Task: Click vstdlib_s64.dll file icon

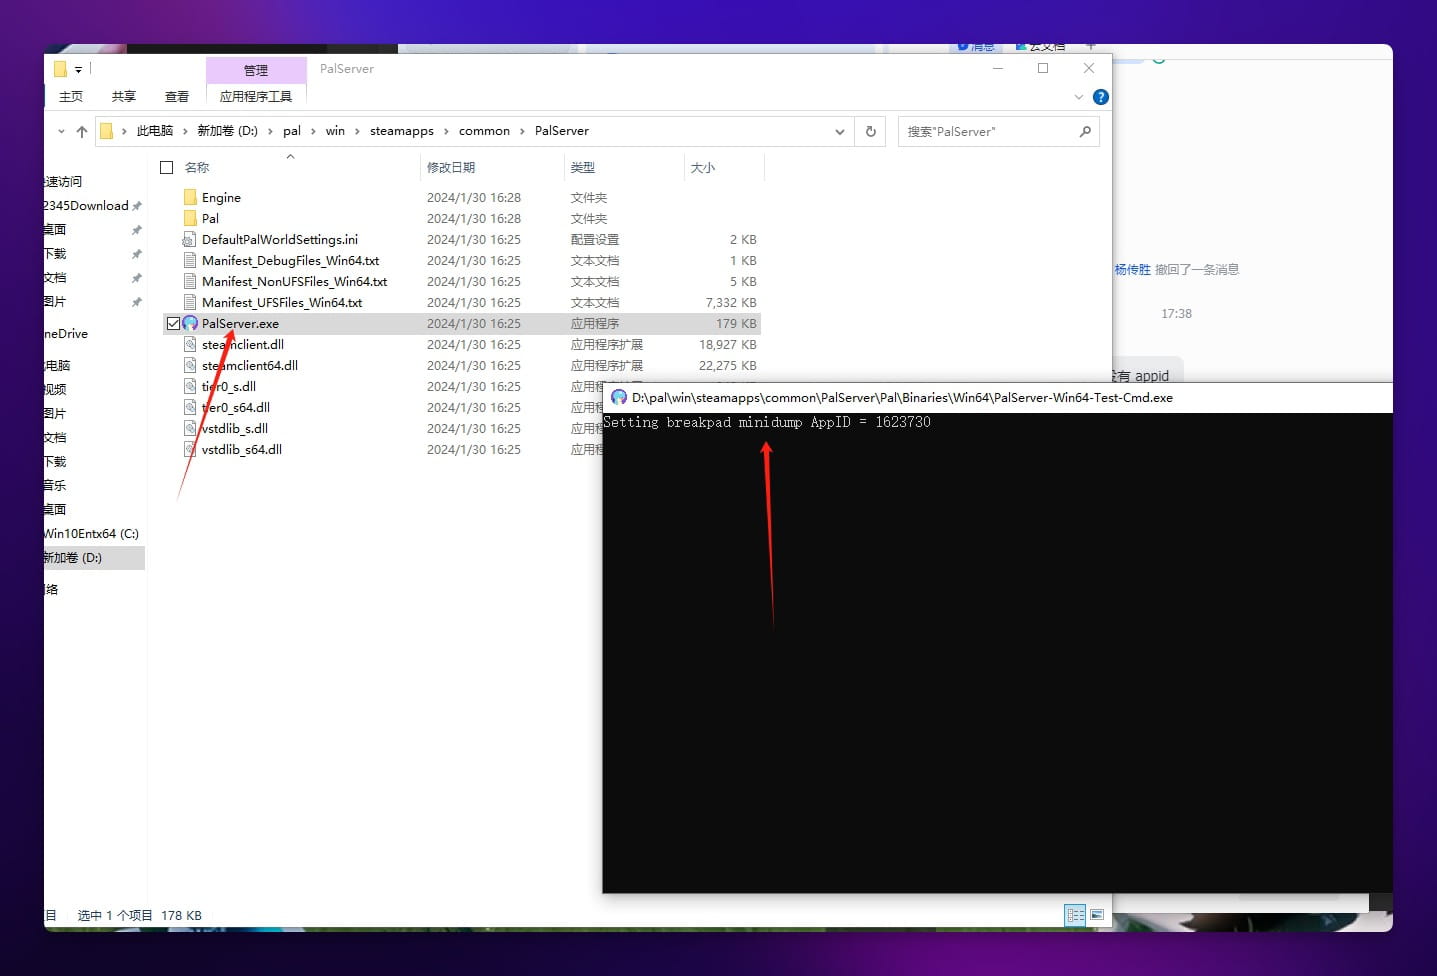Action: tap(190, 450)
